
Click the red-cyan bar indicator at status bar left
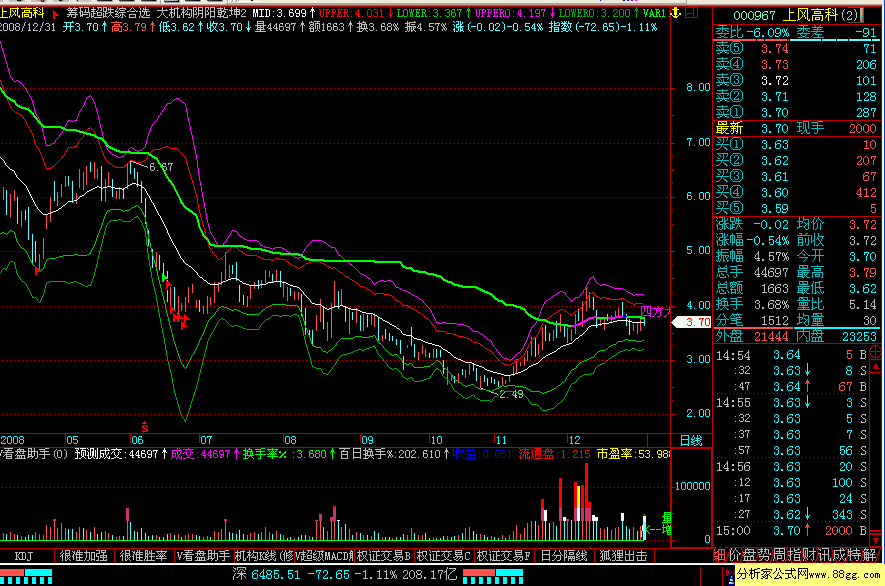click(26, 576)
